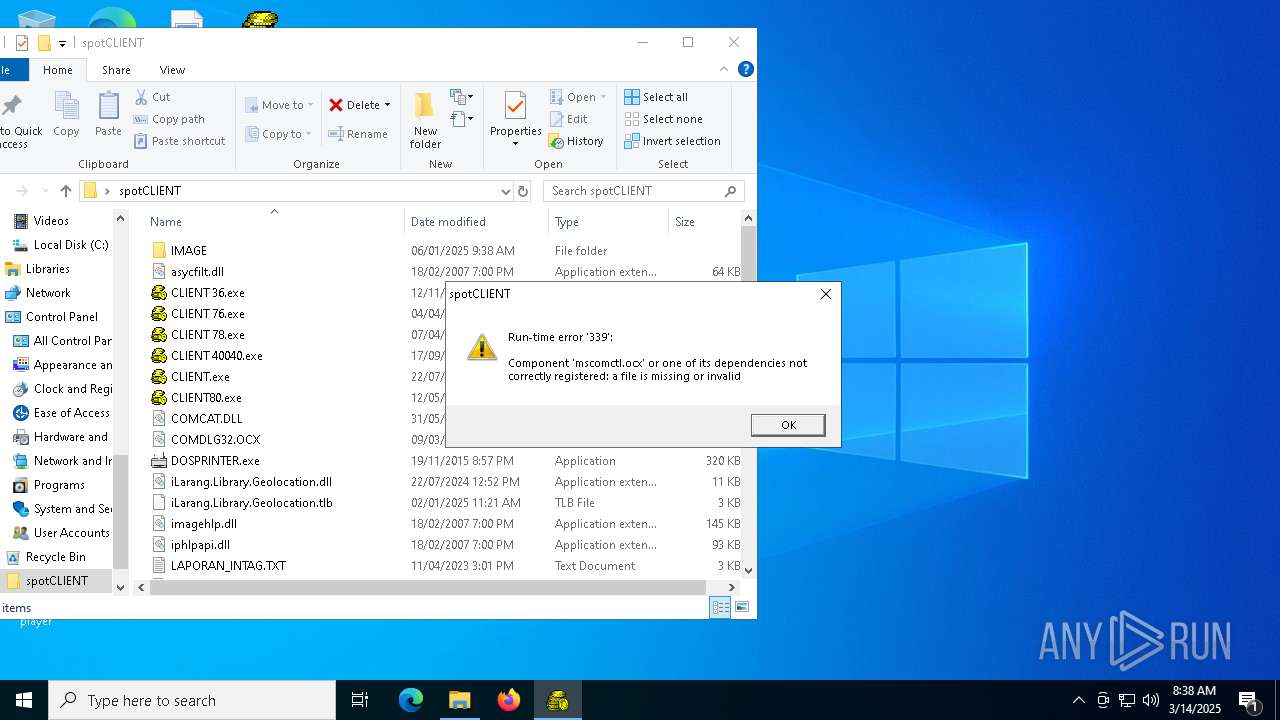Open the Customize Quick Access Toolbar dropdown
Screen dimensions: 1280x720
coord(62,43)
